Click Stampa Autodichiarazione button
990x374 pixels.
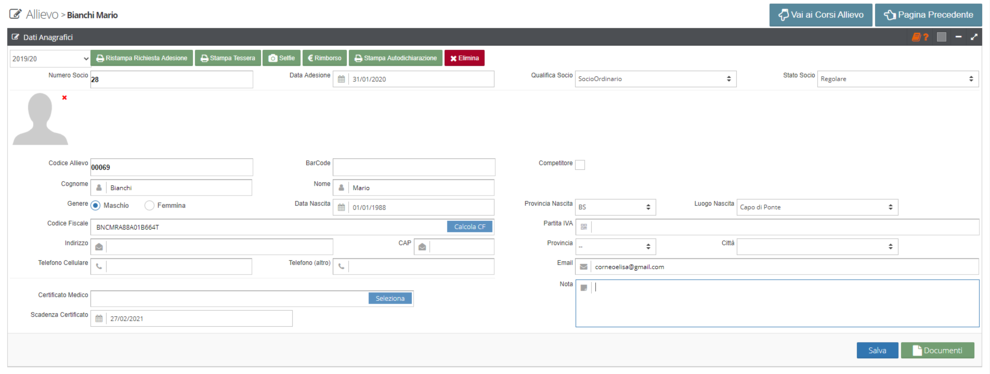395,58
